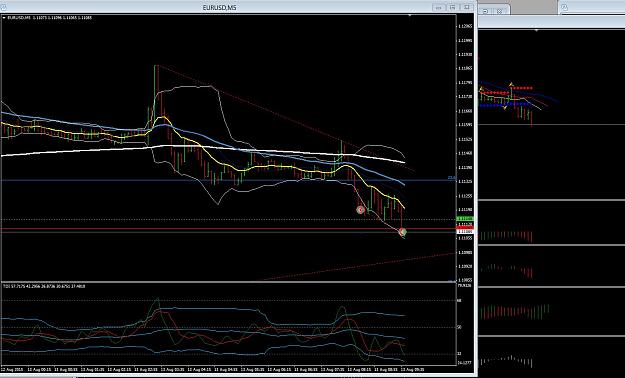625x378 pixels.
Task: Click the white current price label
Action: click(x=465, y=231)
